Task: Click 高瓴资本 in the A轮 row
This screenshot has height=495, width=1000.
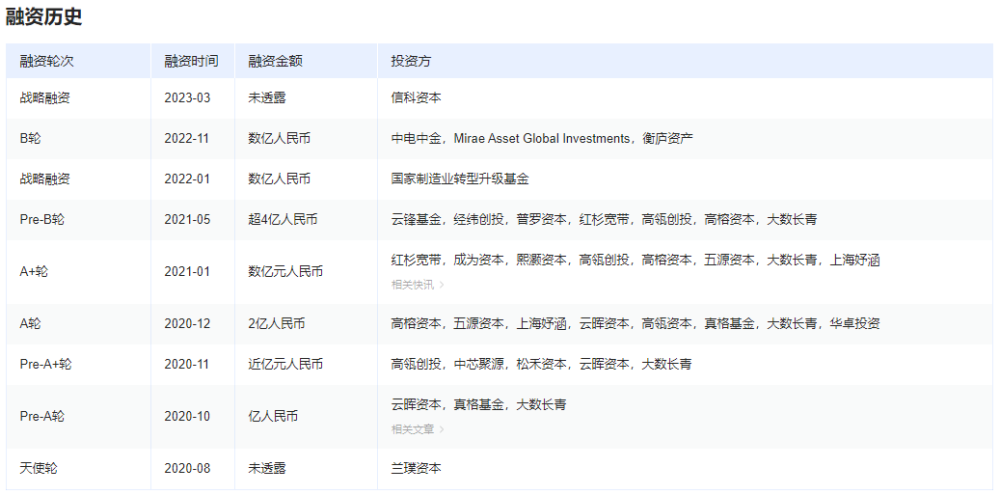Action: pos(666,323)
